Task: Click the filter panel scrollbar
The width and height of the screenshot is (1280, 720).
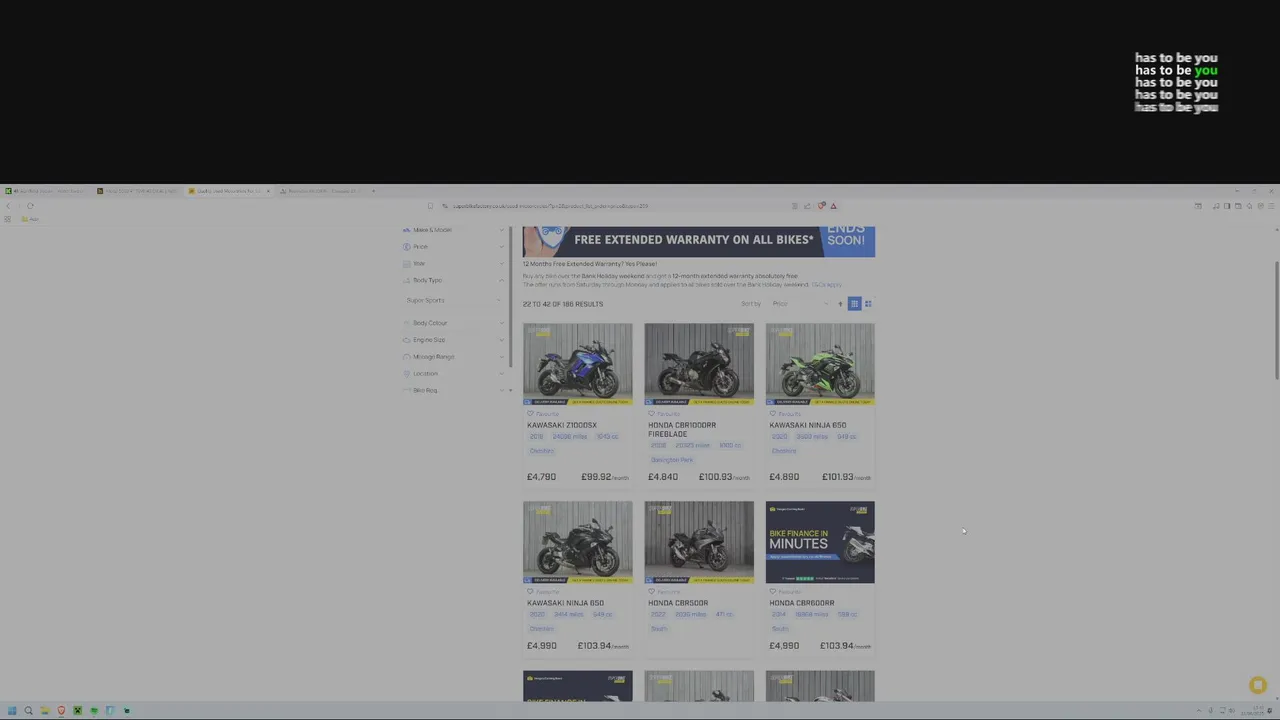Action: pos(510,295)
